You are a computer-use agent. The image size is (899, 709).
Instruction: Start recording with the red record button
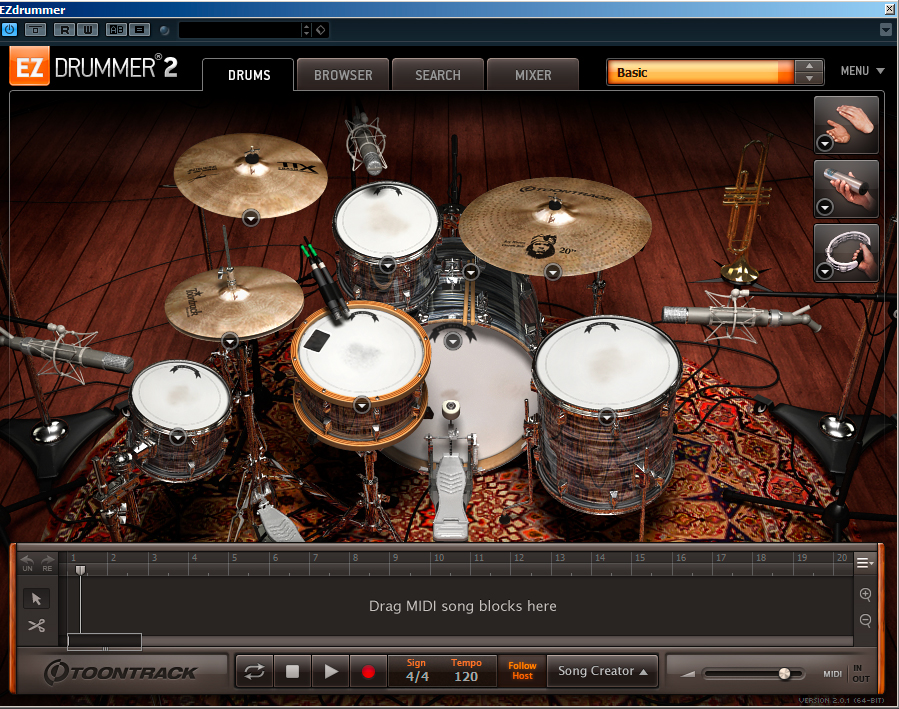[x=369, y=672]
